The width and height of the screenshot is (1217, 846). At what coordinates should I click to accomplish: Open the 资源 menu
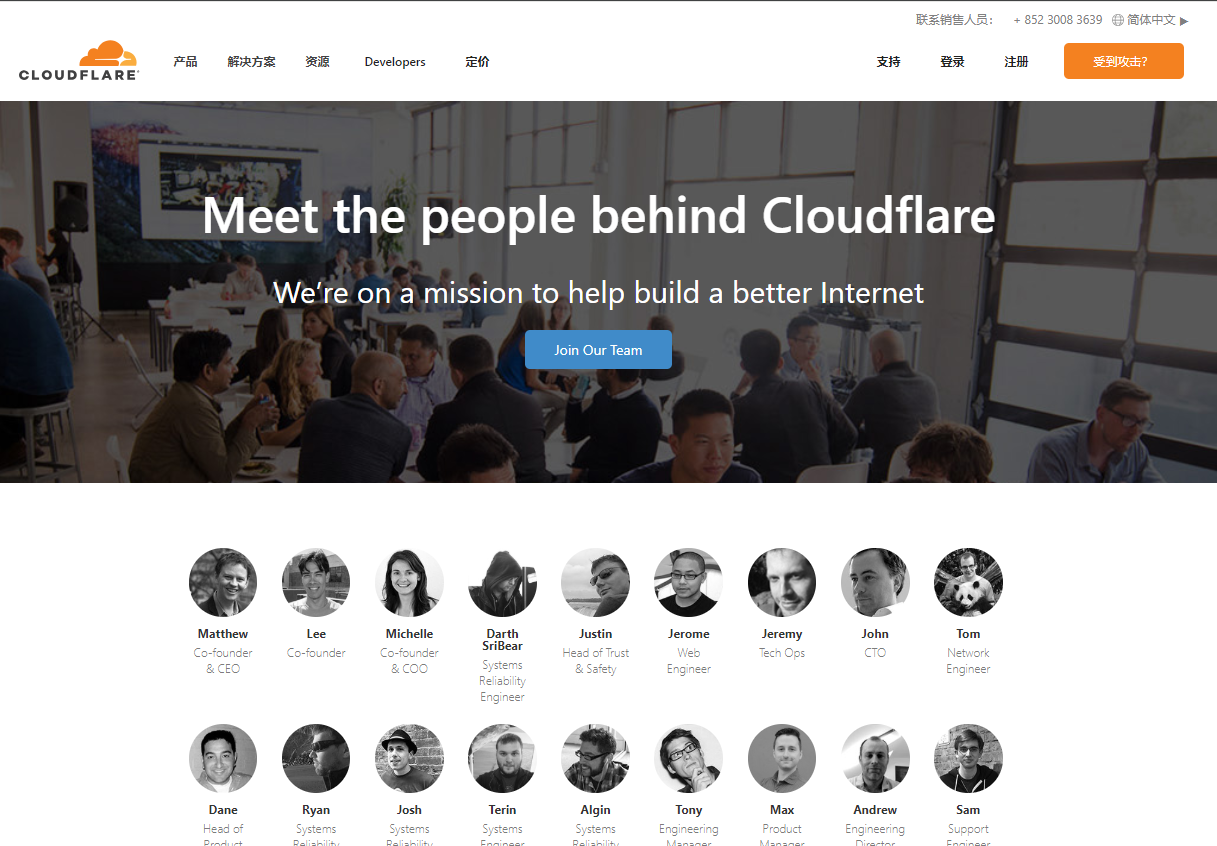(317, 62)
